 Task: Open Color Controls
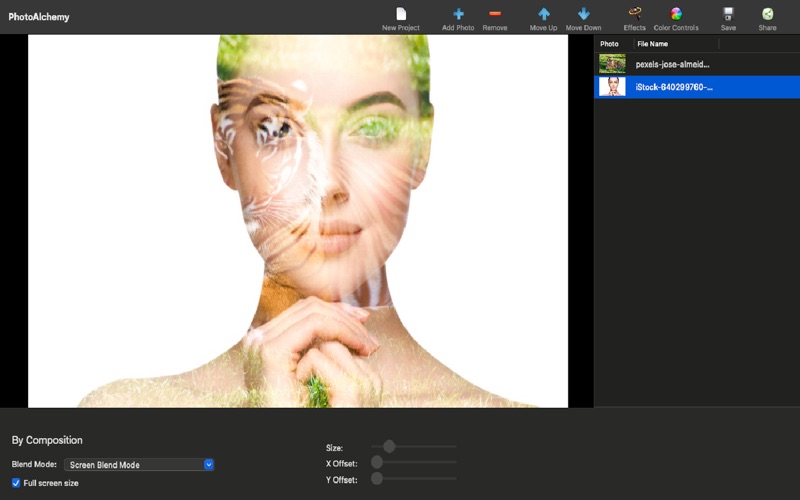[x=676, y=14]
